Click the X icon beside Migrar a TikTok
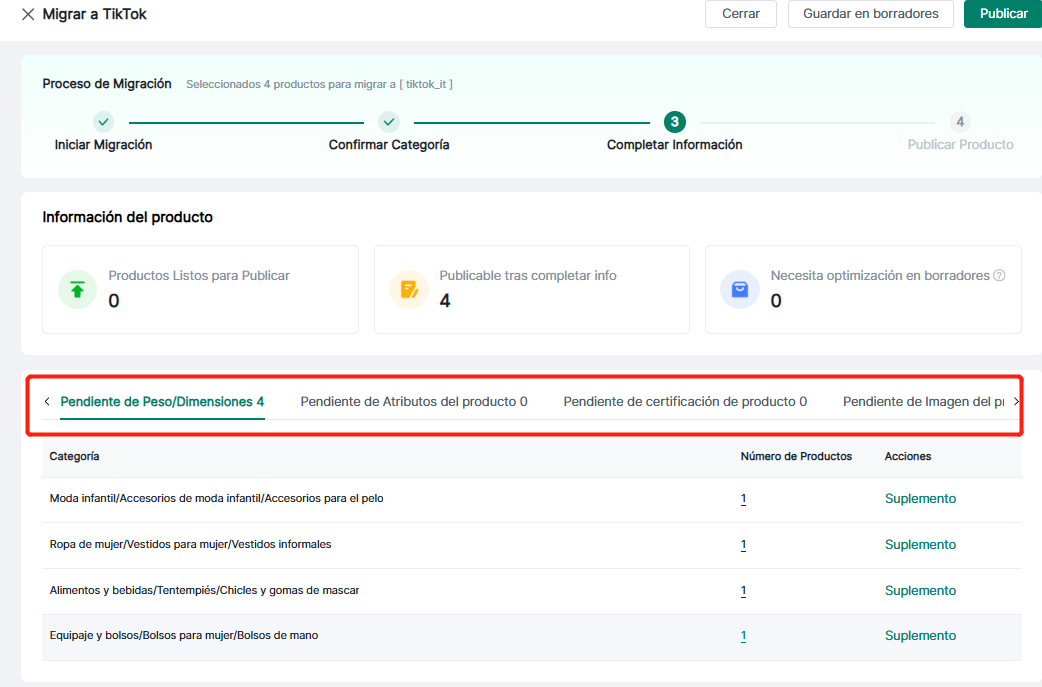Image resolution: width=1042 pixels, height=687 pixels. coord(28,15)
